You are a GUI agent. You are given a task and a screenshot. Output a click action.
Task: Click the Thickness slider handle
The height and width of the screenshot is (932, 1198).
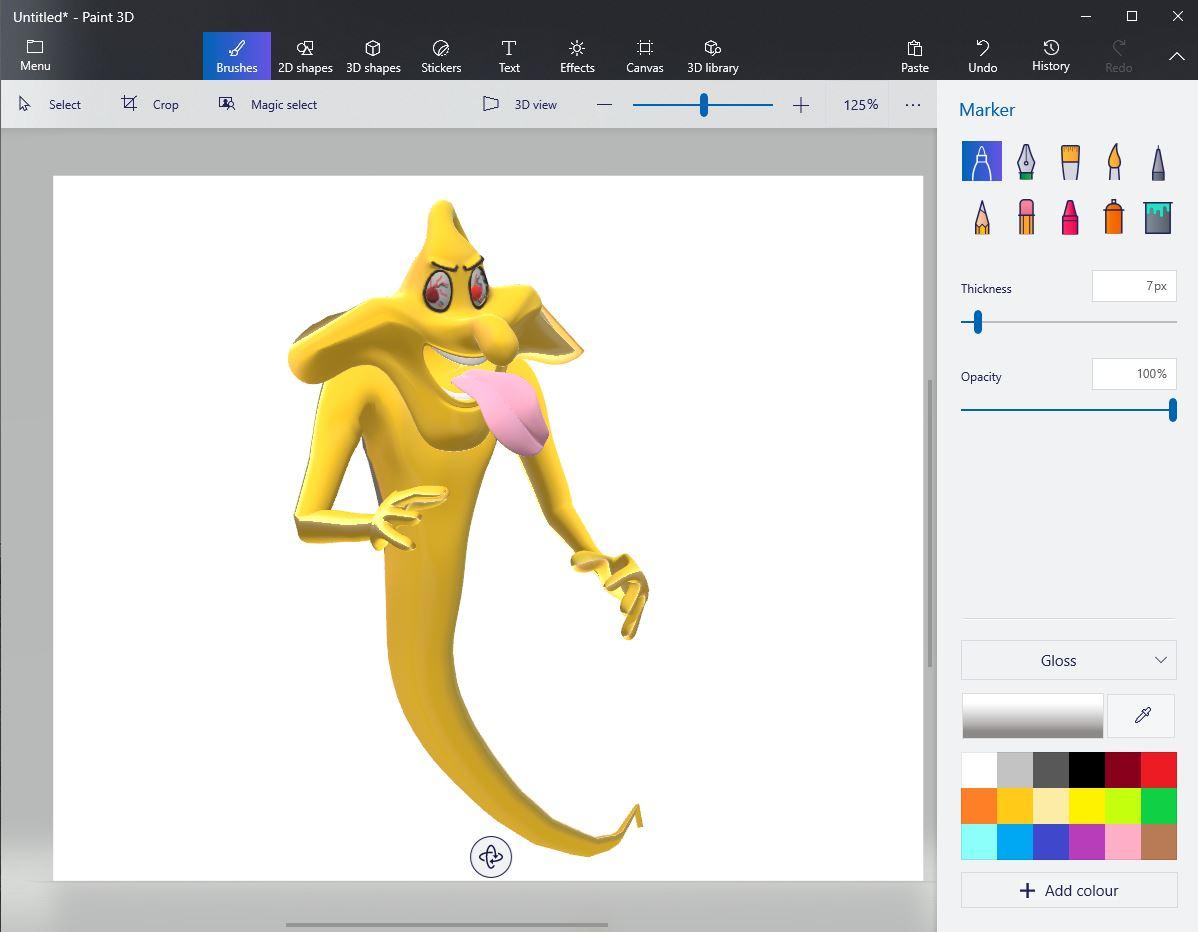pyautogui.click(x=977, y=322)
